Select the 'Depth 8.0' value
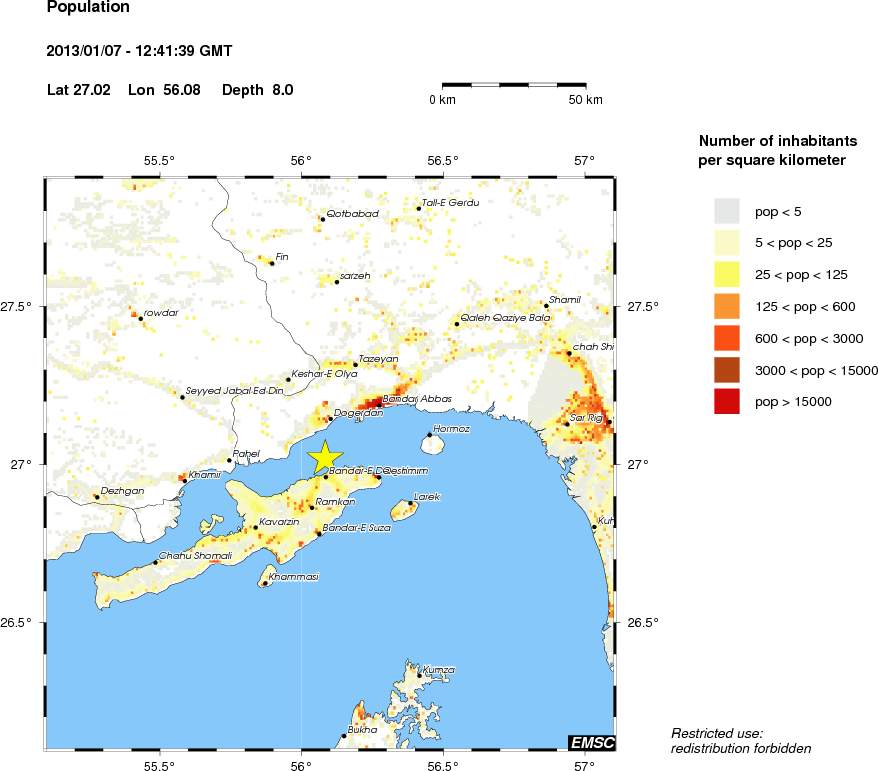 pyautogui.click(x=258, y=90)
